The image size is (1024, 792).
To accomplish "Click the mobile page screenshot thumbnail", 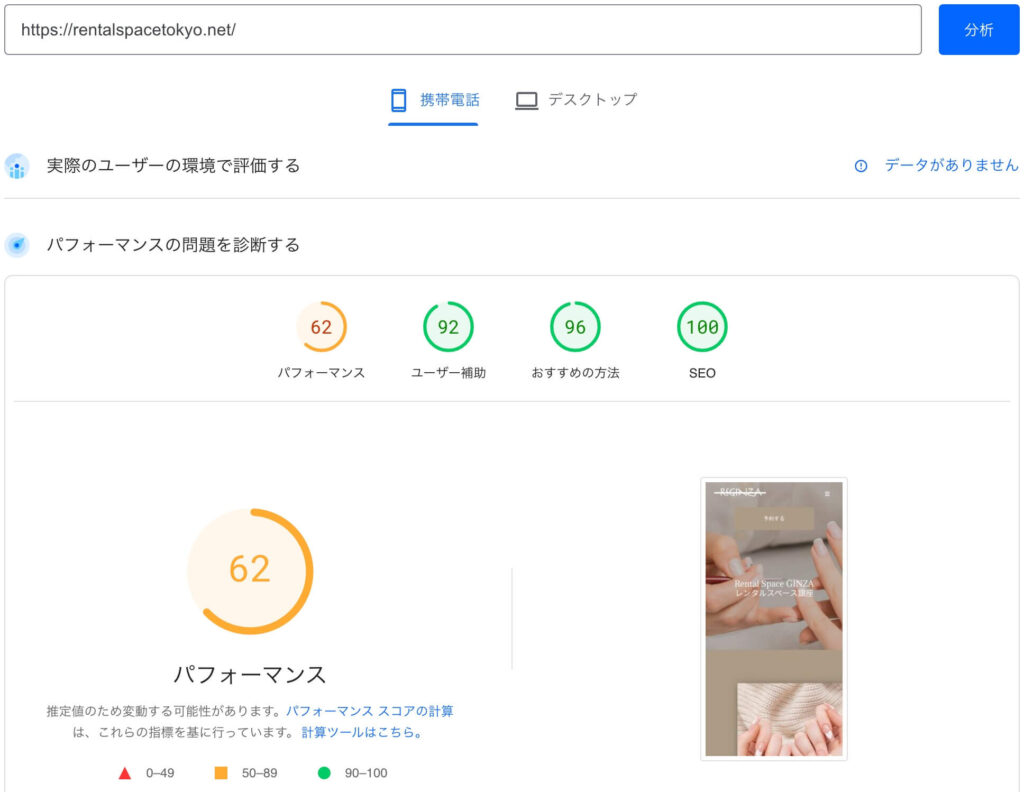I will 773,619.
